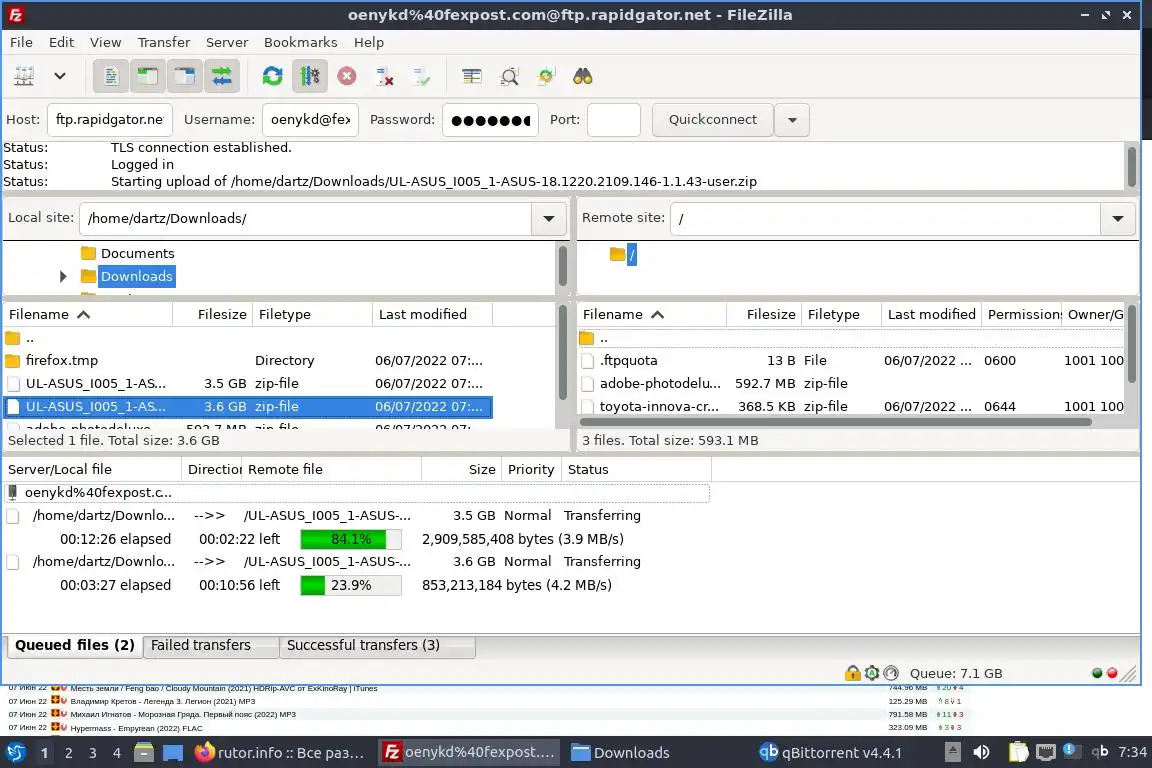
Task: Select the toyota-innova-cr remote zip file
Action: click(x=851, y=406)
